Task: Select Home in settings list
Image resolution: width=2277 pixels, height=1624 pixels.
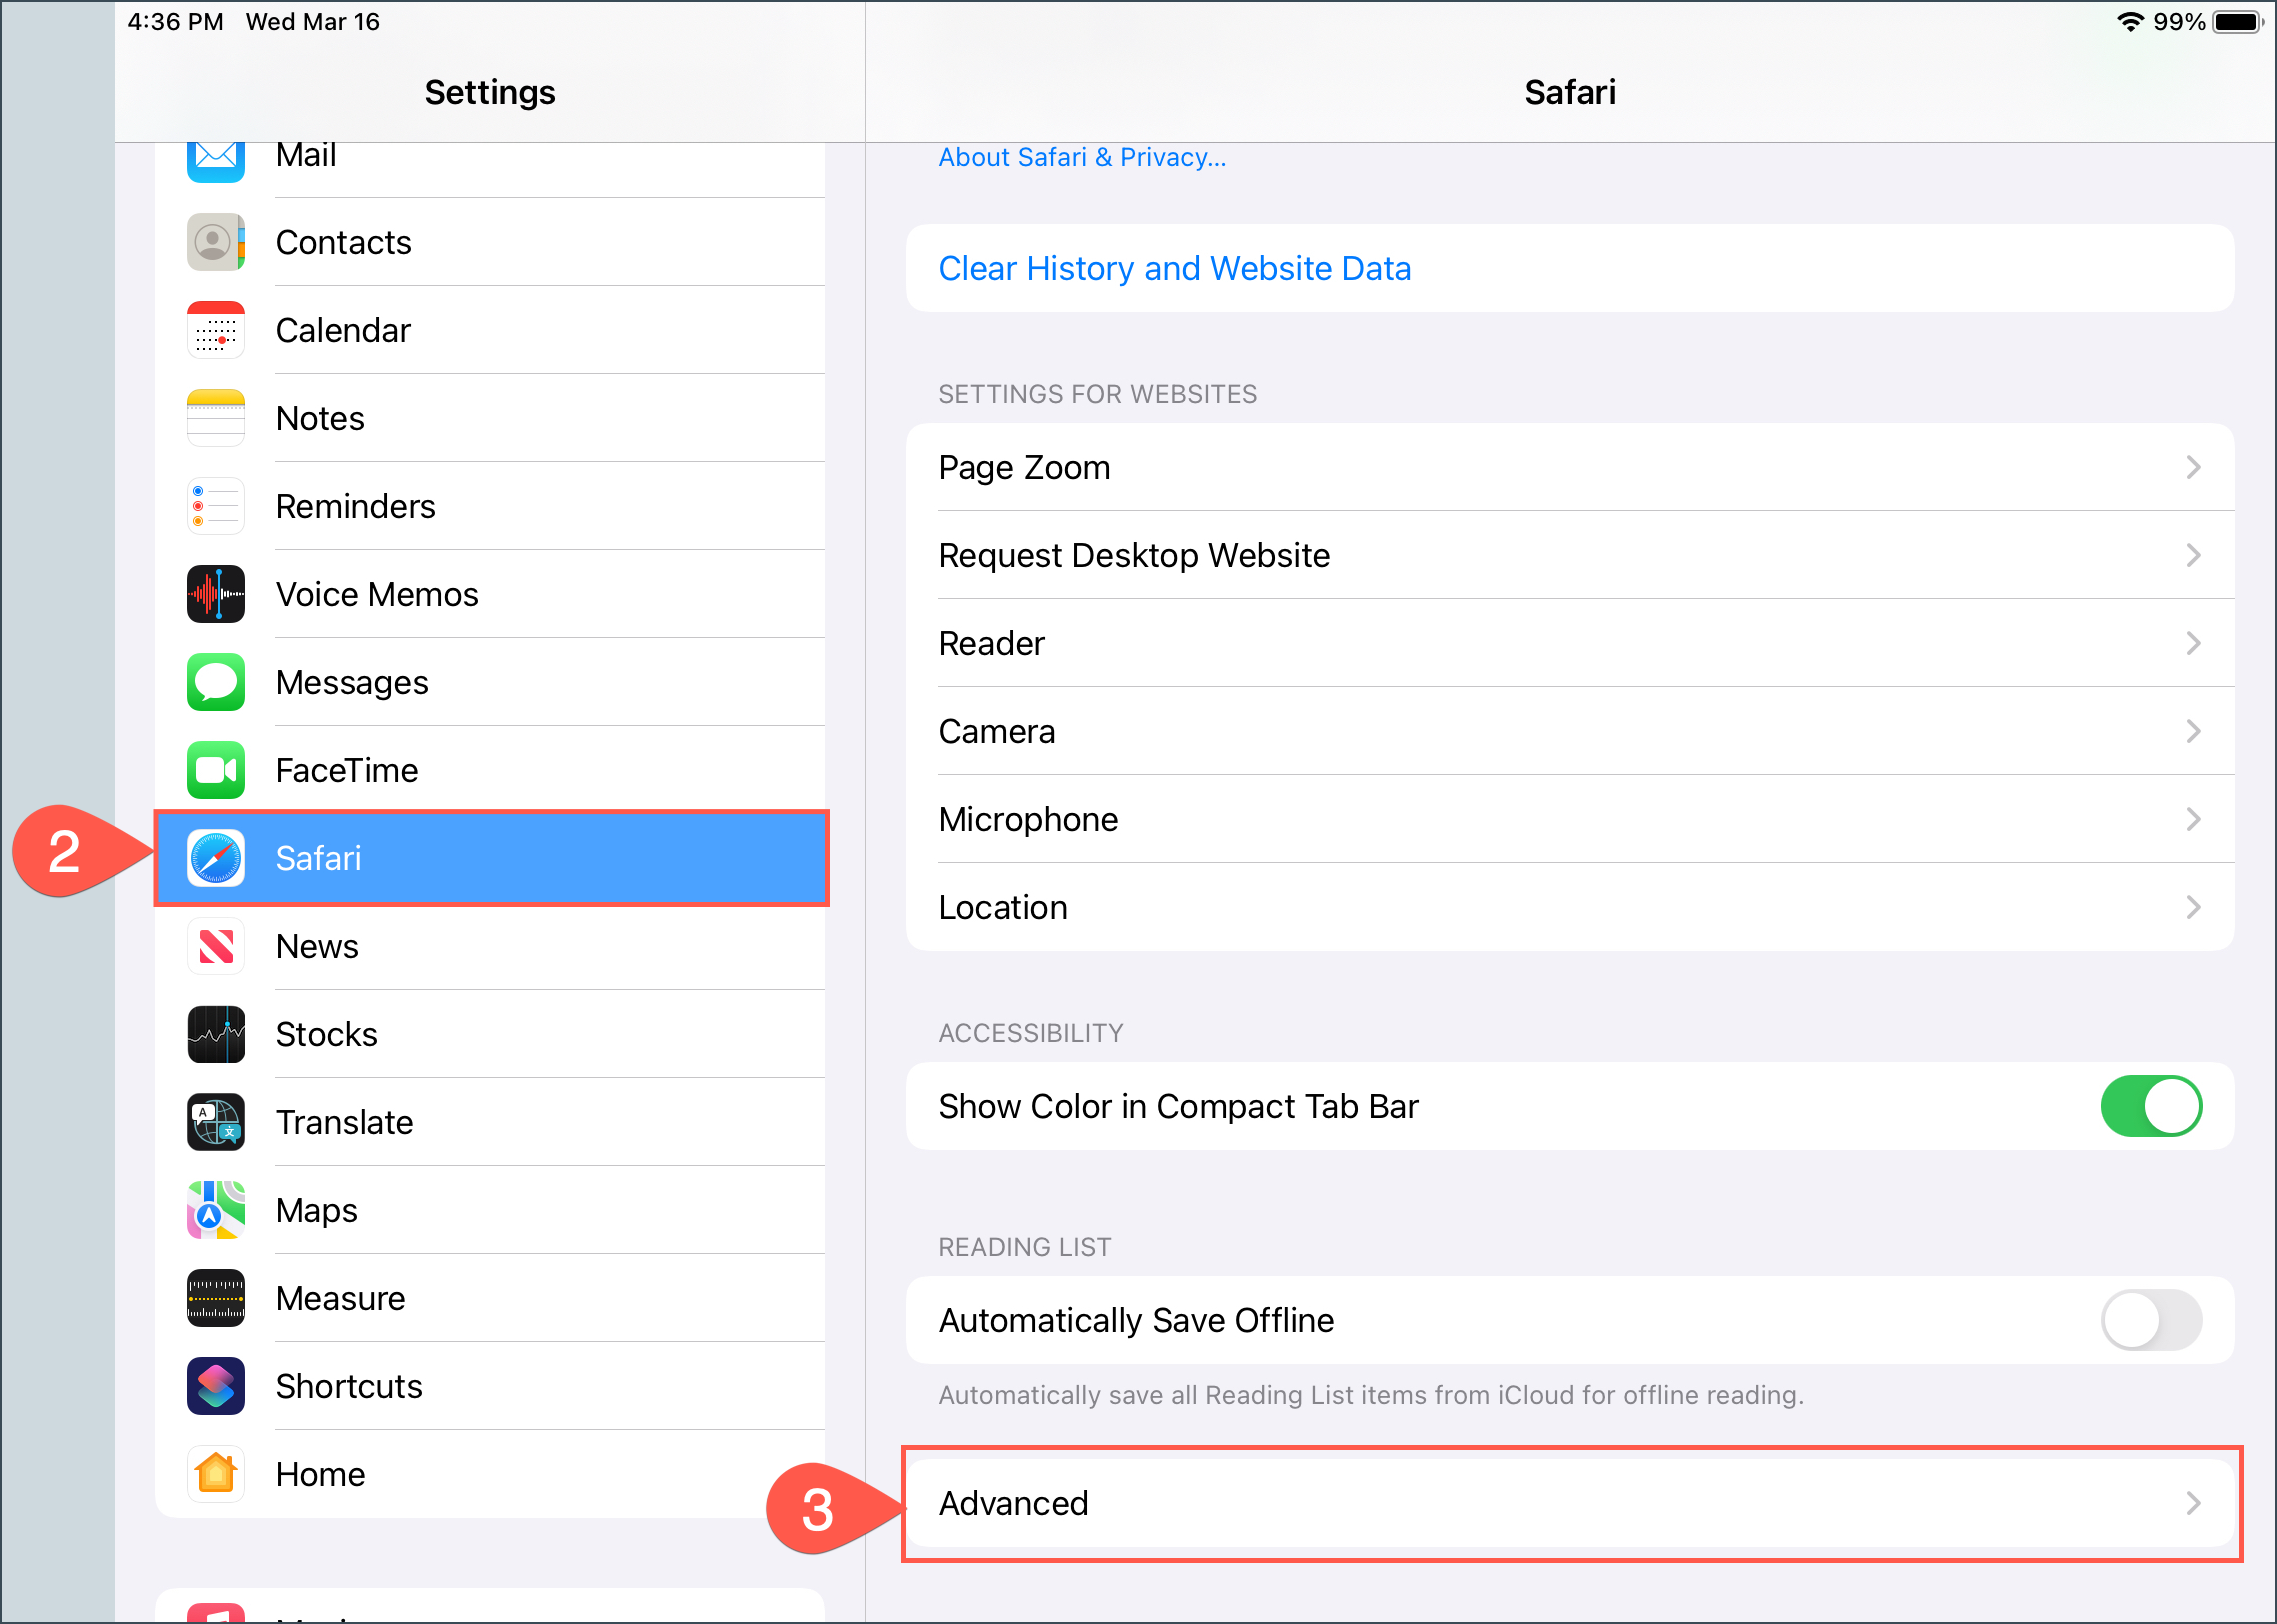Action: [x=490, y=1474]
